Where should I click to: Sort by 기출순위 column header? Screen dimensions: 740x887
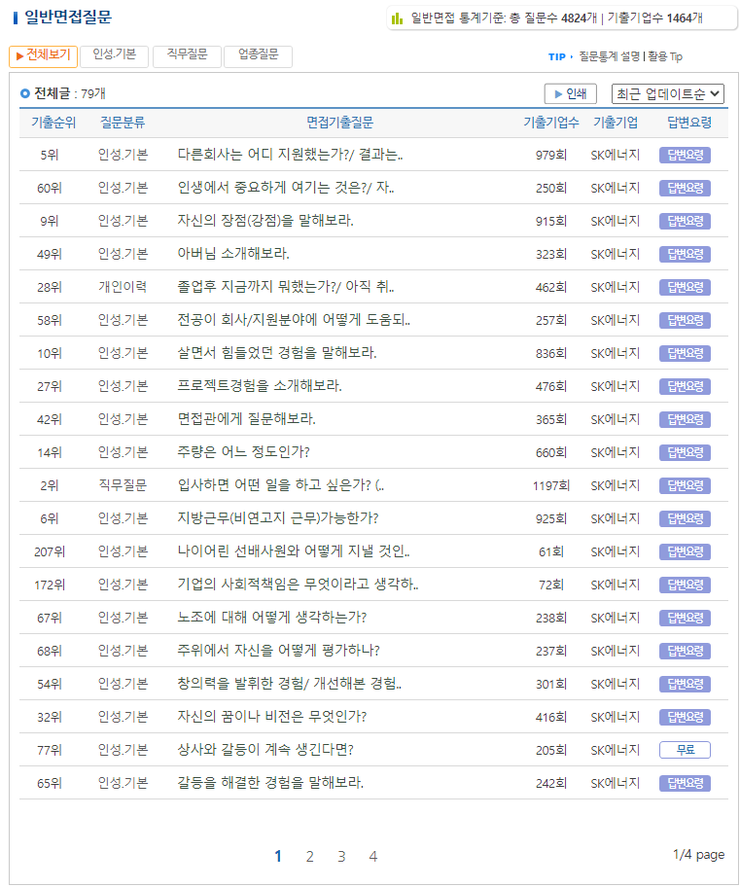click(x=53, y=123)
